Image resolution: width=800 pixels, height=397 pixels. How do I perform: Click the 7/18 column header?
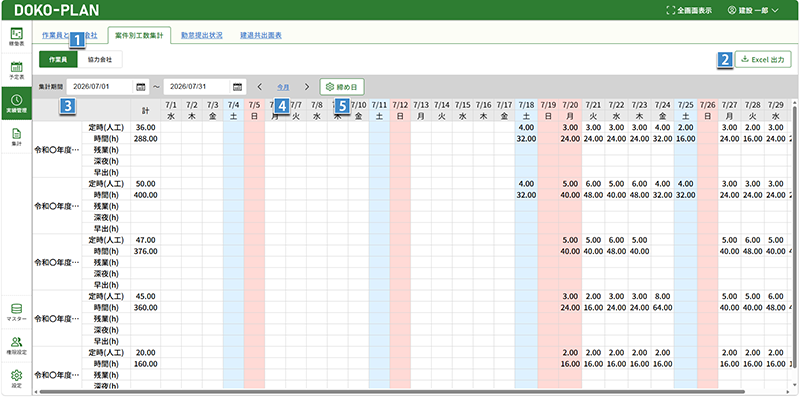click(526, 104)
